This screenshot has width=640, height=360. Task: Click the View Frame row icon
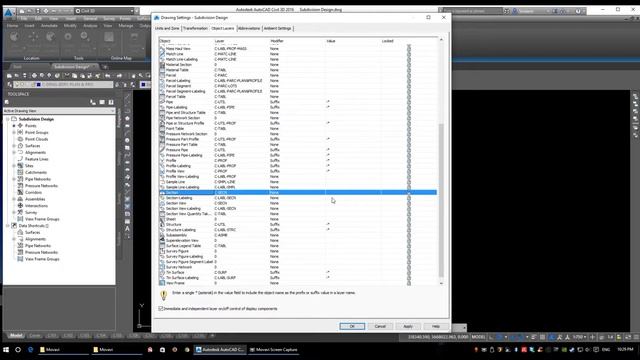point(162,283)
